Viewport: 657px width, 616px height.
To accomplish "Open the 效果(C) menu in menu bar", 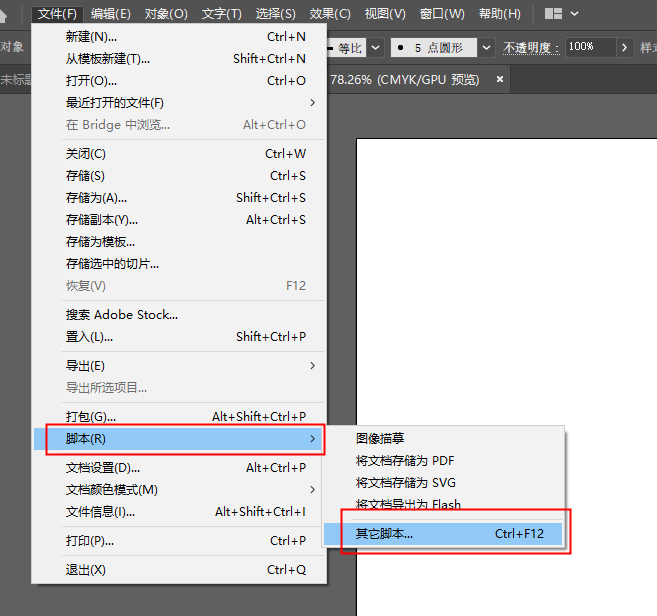I will [x=330, y=14].
